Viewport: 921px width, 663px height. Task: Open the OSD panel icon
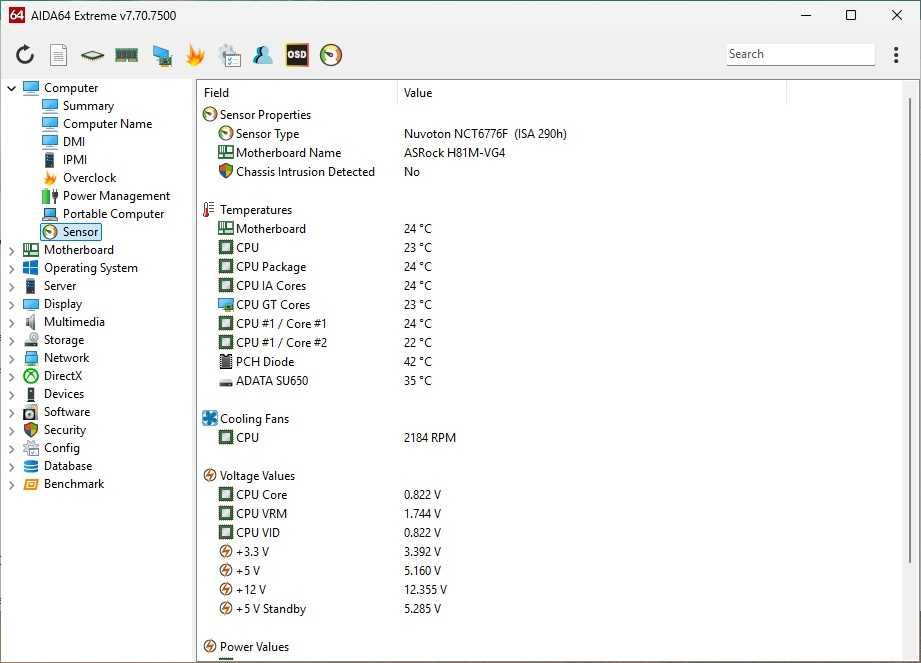[297, 55]
